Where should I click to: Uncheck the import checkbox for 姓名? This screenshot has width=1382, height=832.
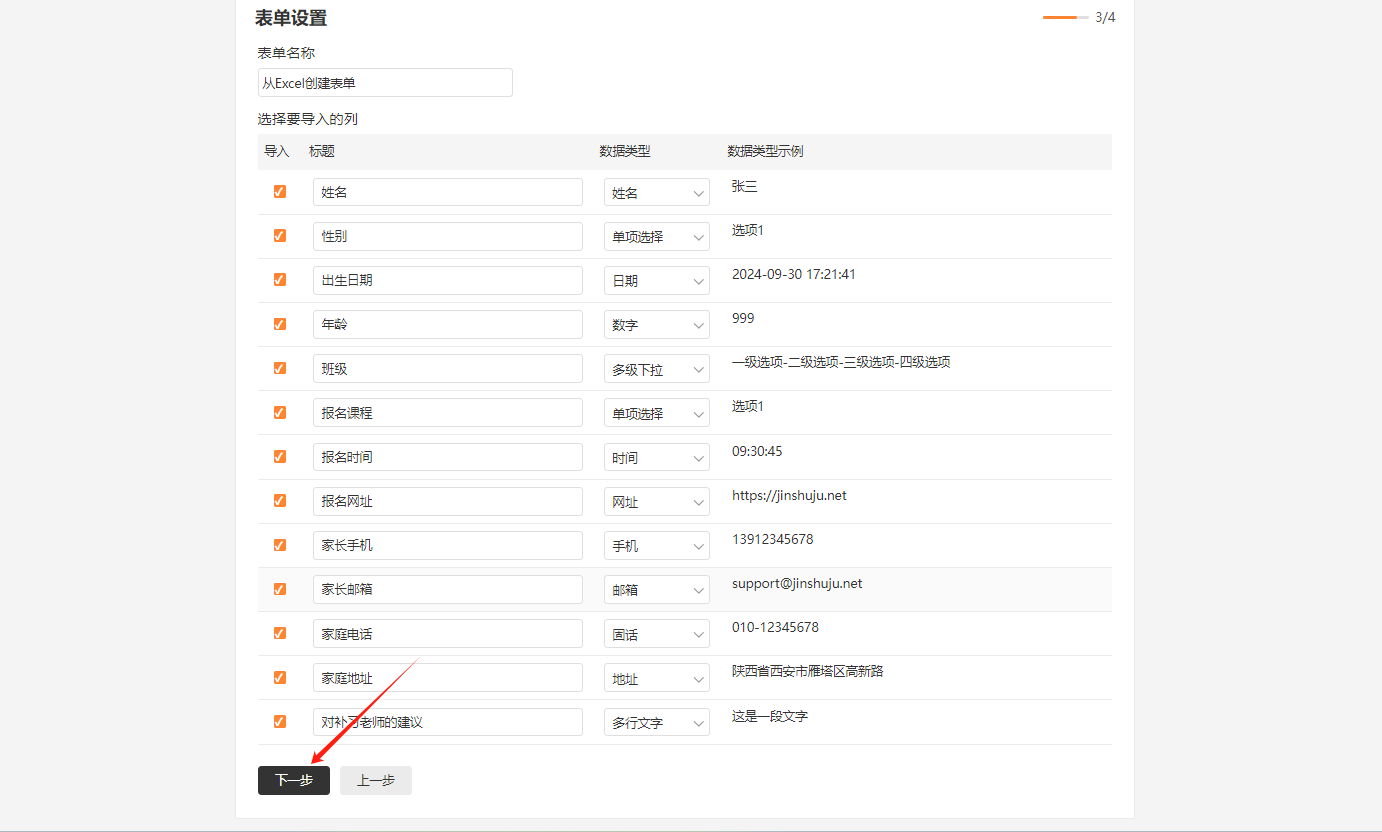click(280, 191)
